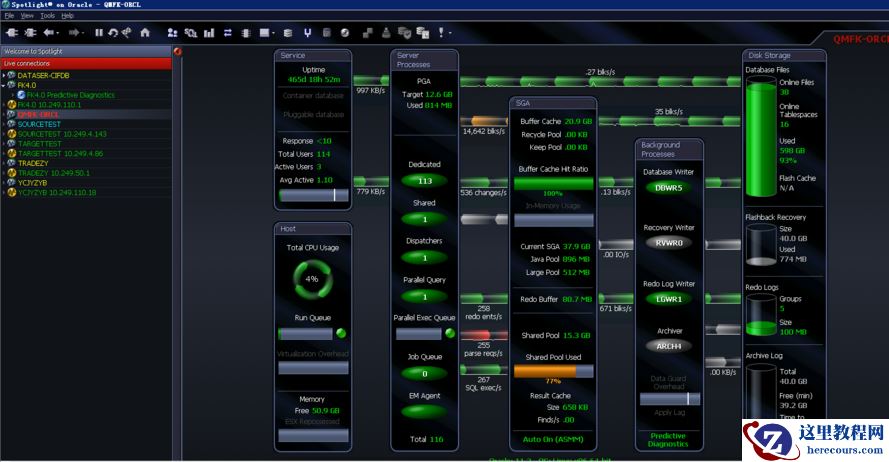
Task: Open the bar chart activity toolbar icon
Action: (x=209, y=33)
